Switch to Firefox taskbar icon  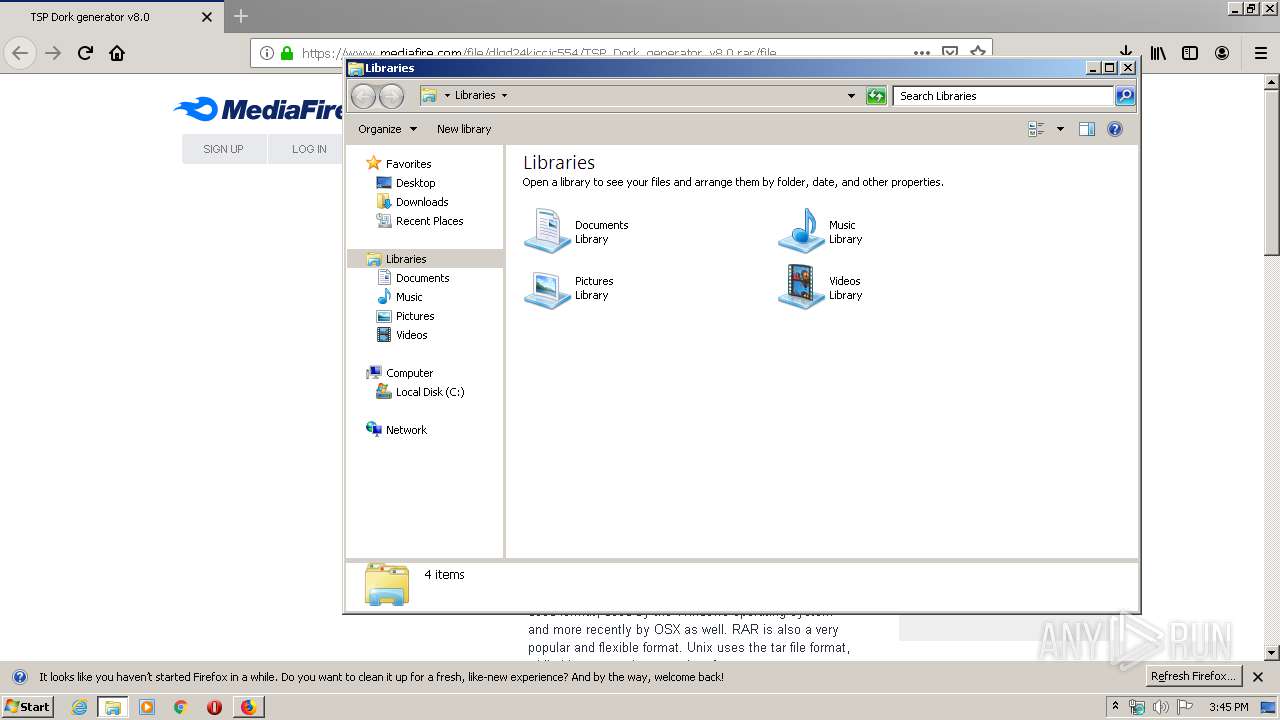click(x=248, y=707)
